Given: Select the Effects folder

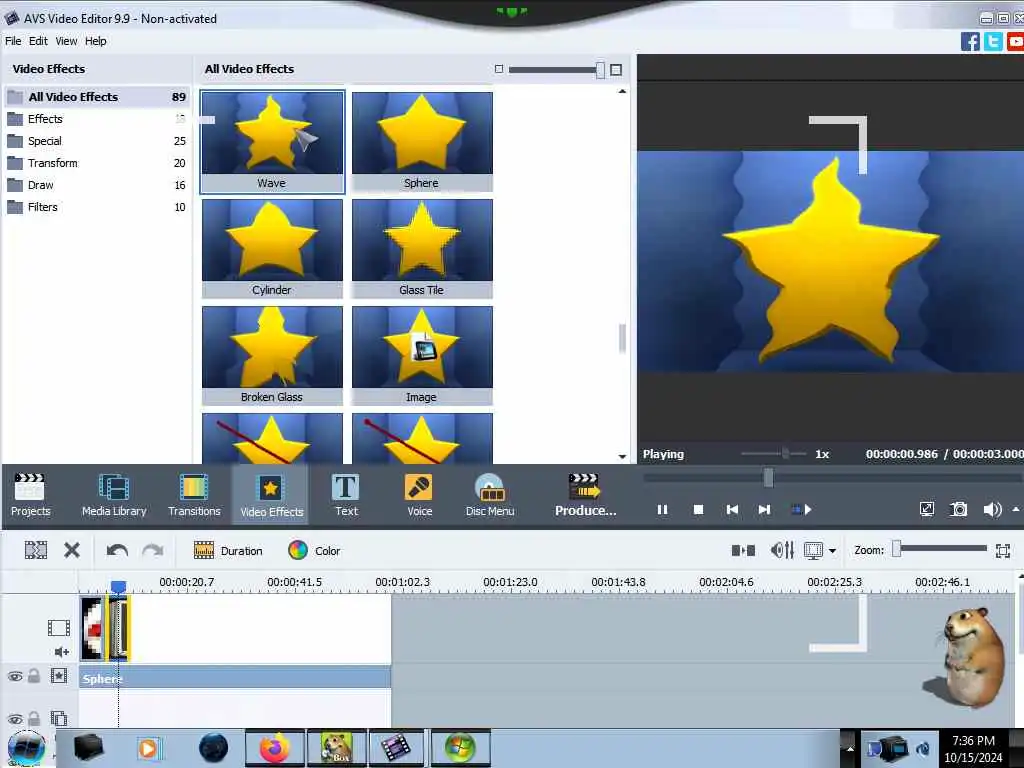Looking at the screenshot, I should point(97,119).
